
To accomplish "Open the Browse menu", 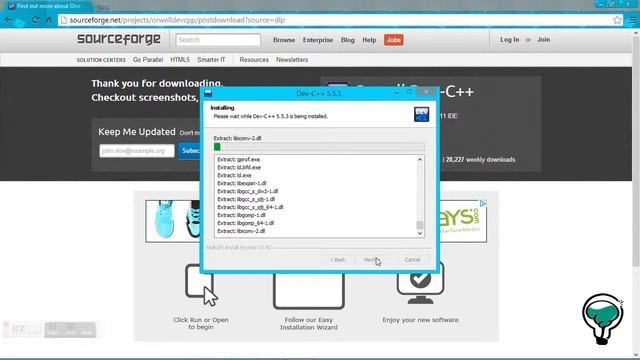I will coord(284,40).
